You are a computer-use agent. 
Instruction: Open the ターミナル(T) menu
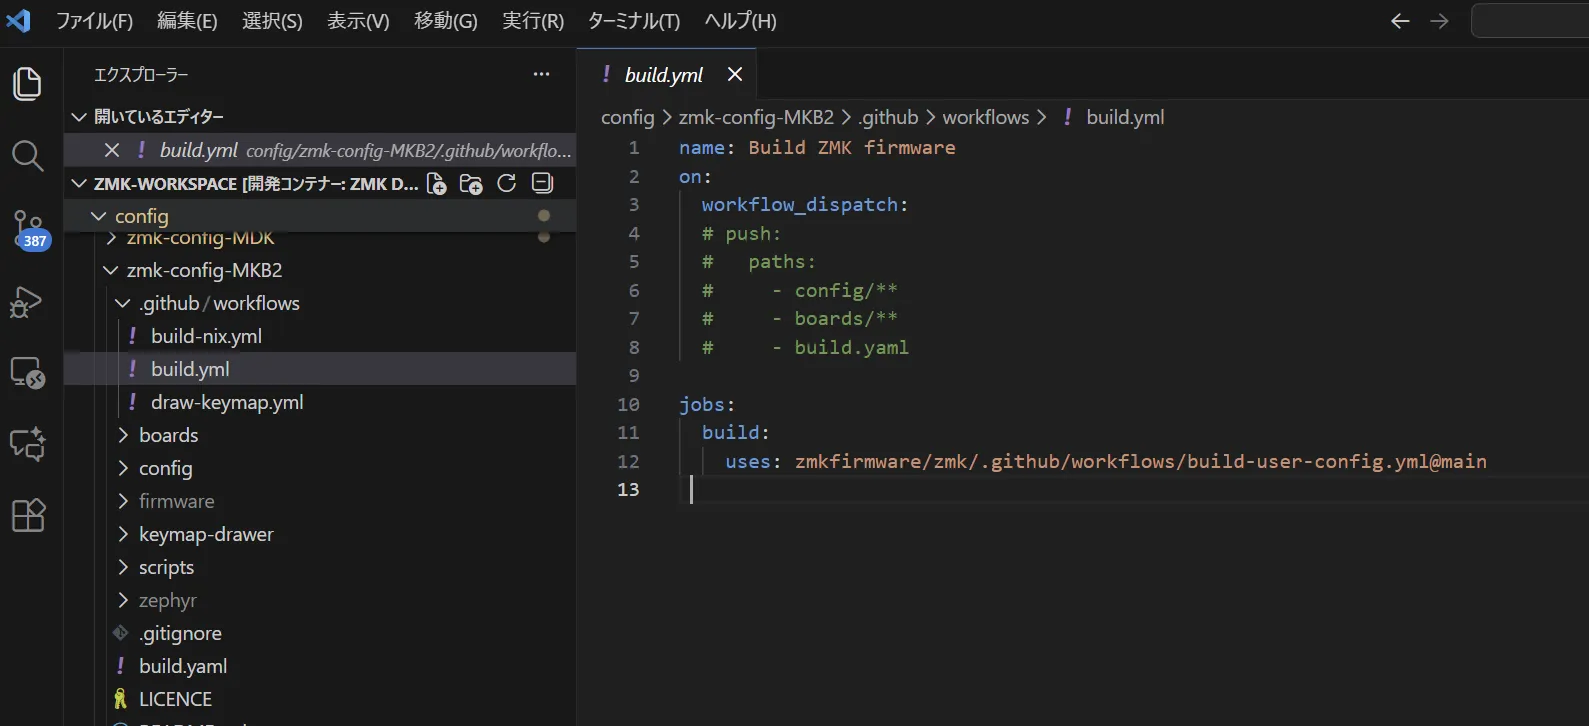click(x=633, y=21)
